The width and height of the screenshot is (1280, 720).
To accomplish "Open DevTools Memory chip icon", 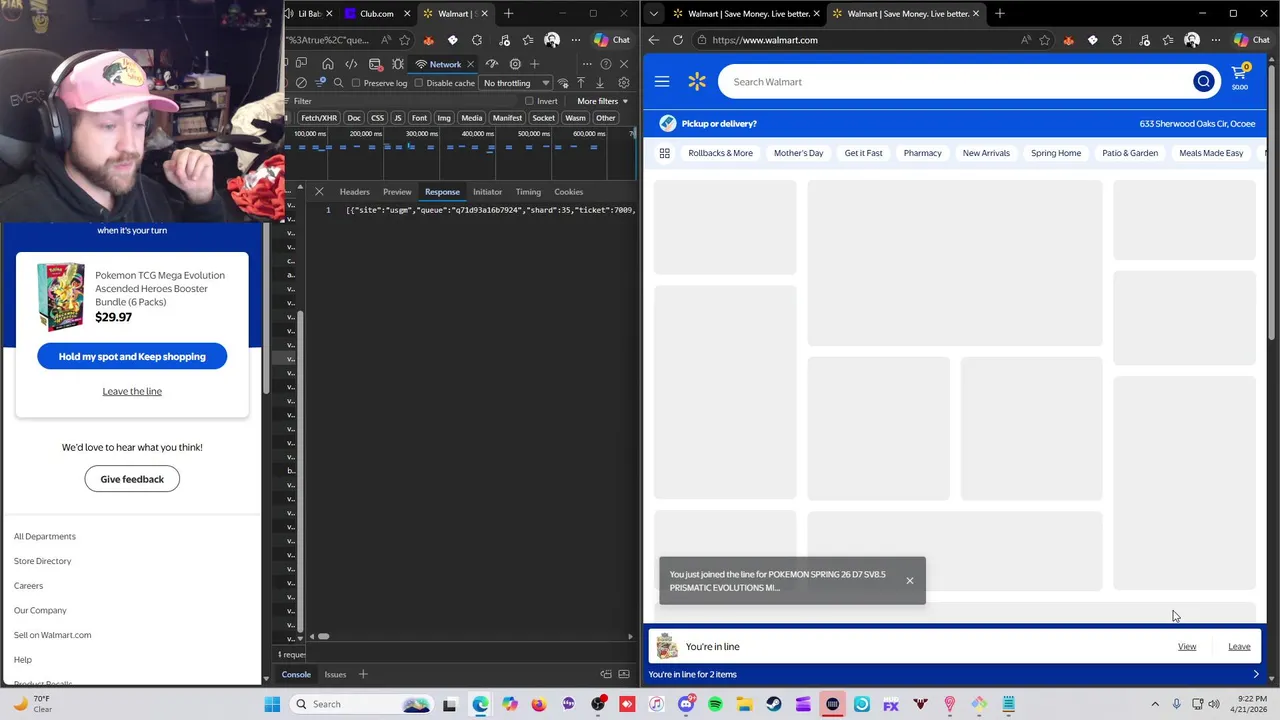I will click(x=515, y=64).
